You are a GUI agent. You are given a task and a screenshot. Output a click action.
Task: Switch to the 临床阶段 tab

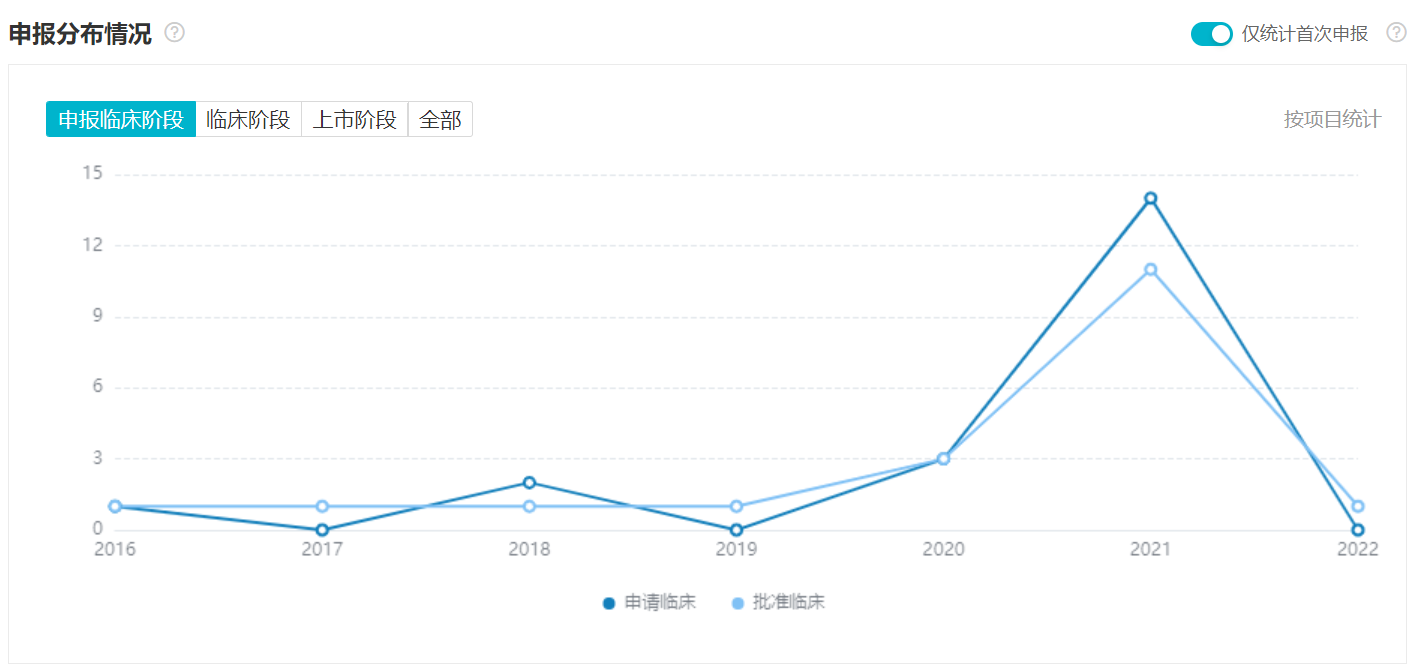(248, 120)
